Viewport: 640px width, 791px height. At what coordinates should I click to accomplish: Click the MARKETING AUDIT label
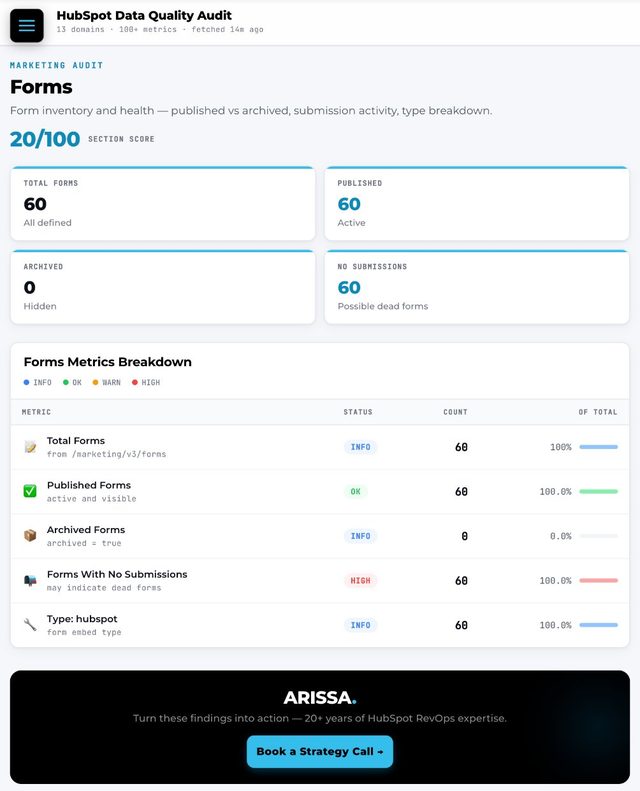[56, 65]
